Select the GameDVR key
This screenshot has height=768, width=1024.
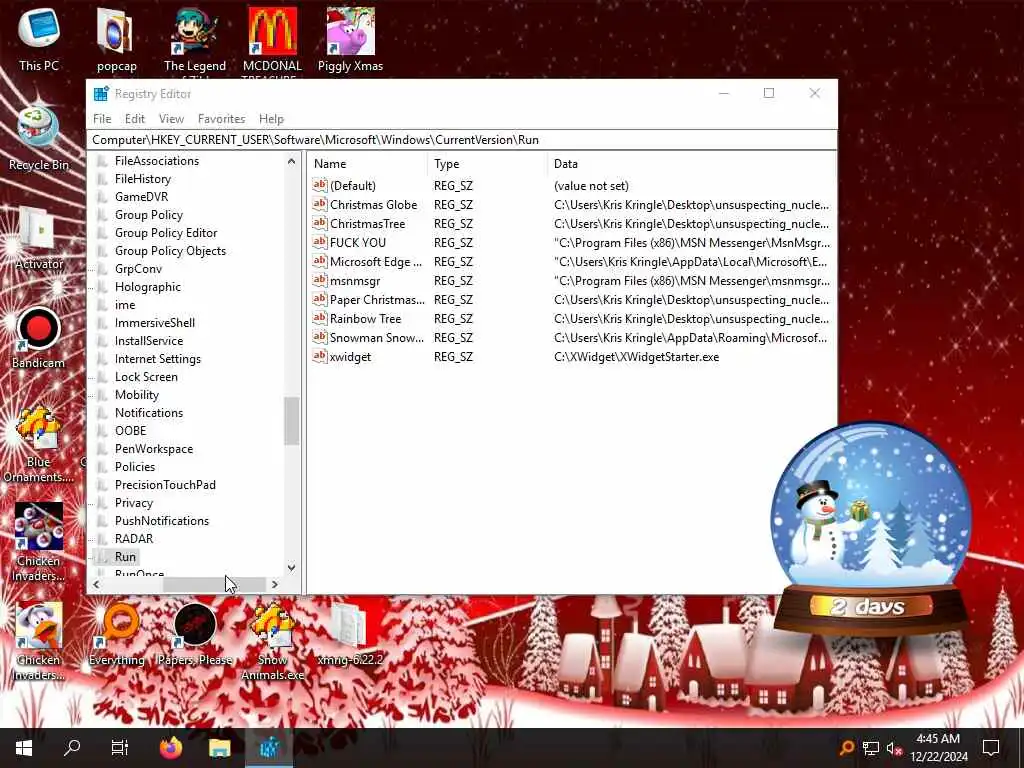click(141, 197)
